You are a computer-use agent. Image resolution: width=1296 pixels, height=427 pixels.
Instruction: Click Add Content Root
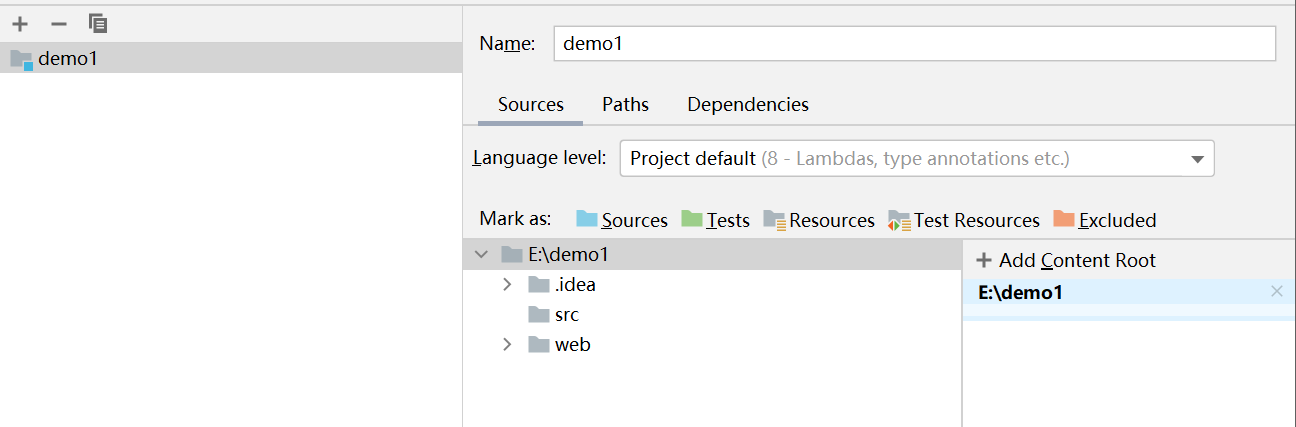coord(1066,261)
